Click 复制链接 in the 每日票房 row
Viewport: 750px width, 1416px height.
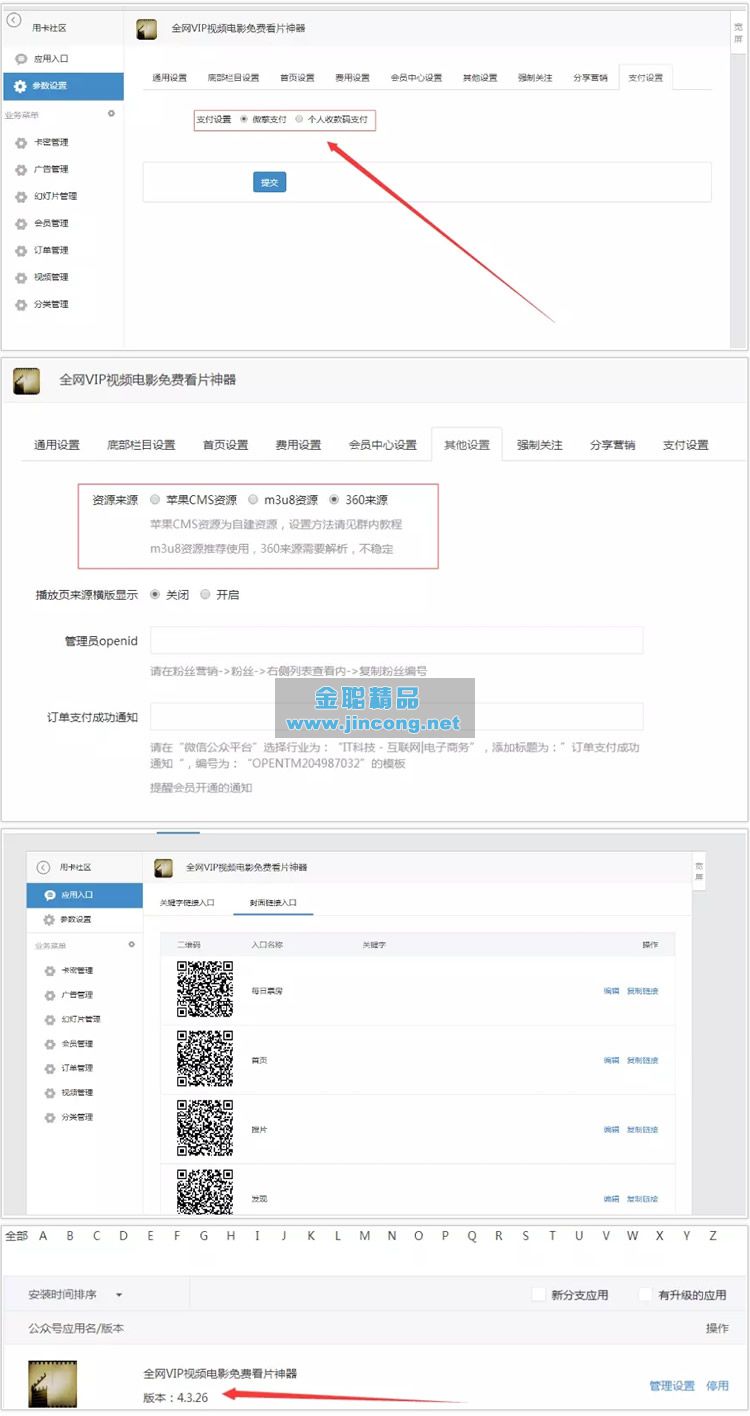point(642,991)
